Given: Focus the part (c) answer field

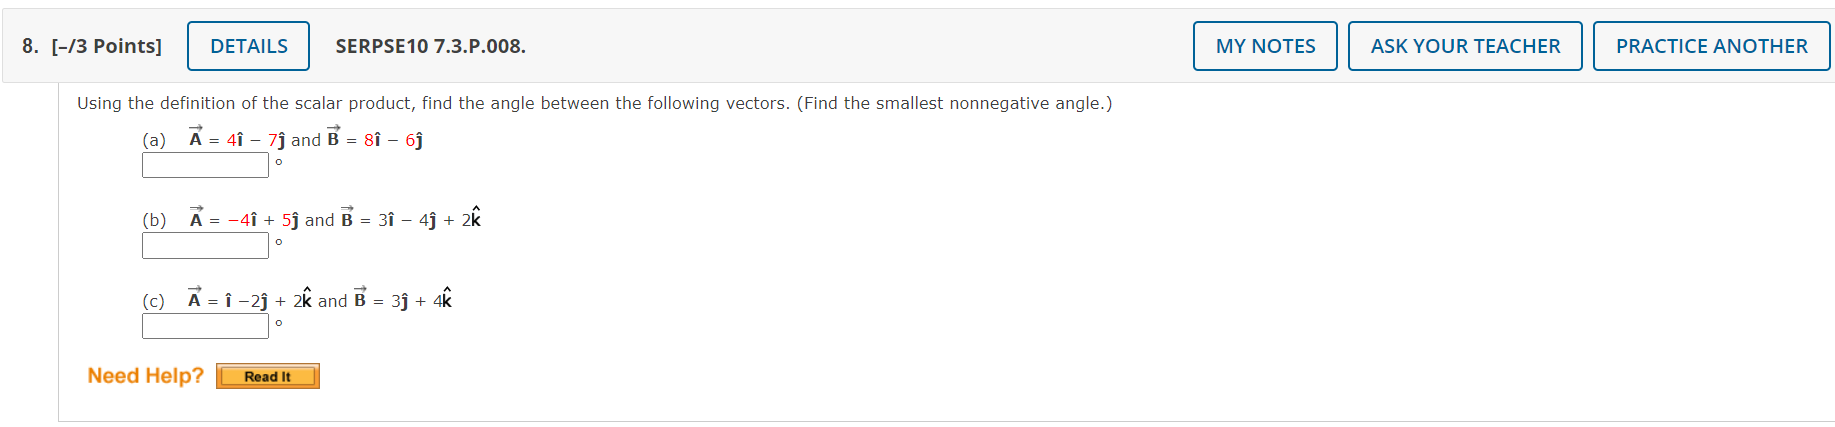Looking at the screenshot, I should point(205,326).
